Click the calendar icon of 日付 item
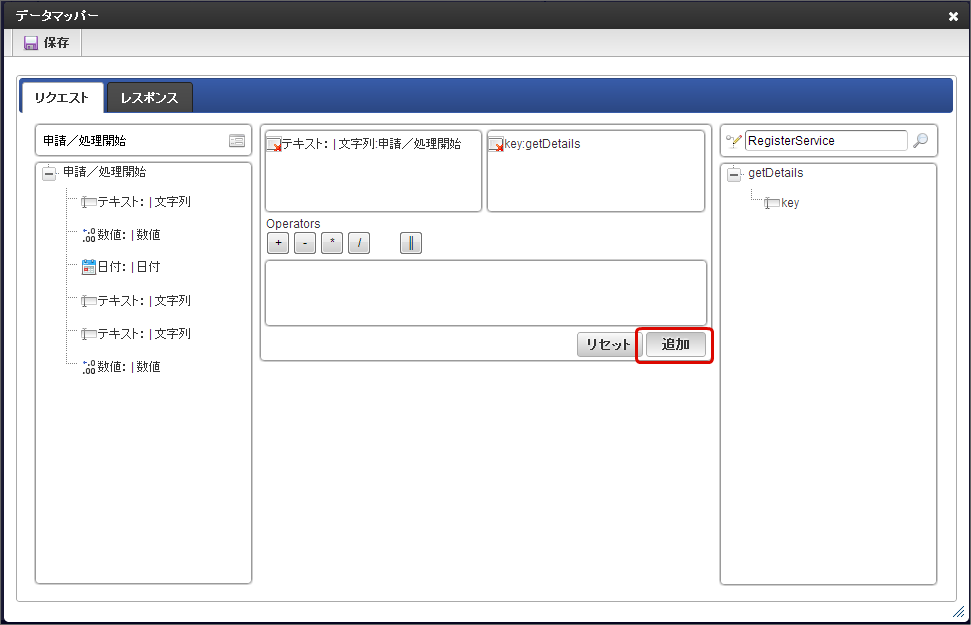The height and width of the screenshot is (625, 971). 89,267
